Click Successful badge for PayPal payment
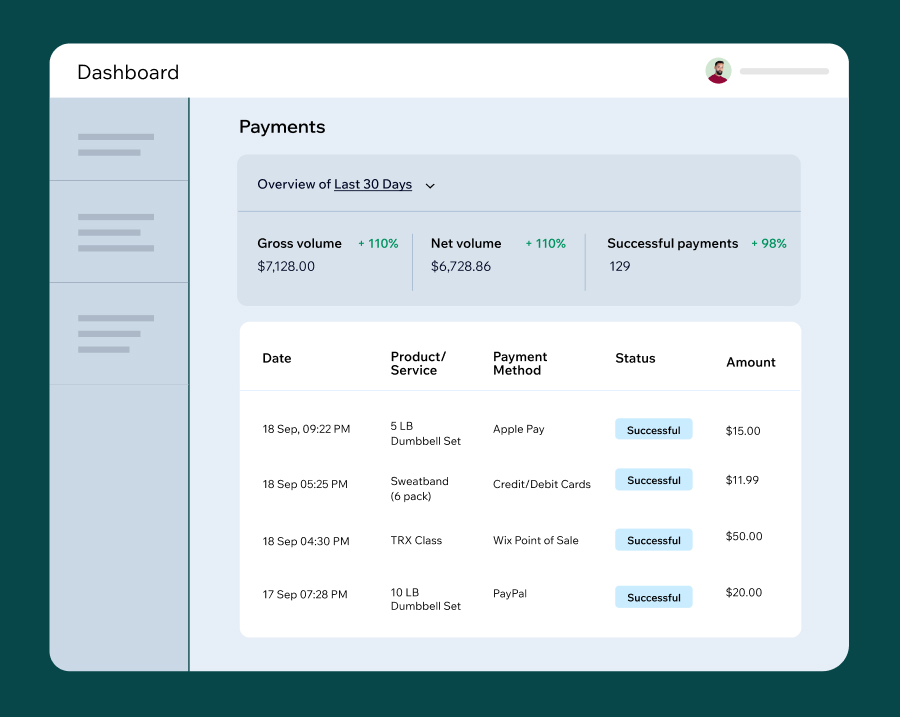 [x=654, y=597]
